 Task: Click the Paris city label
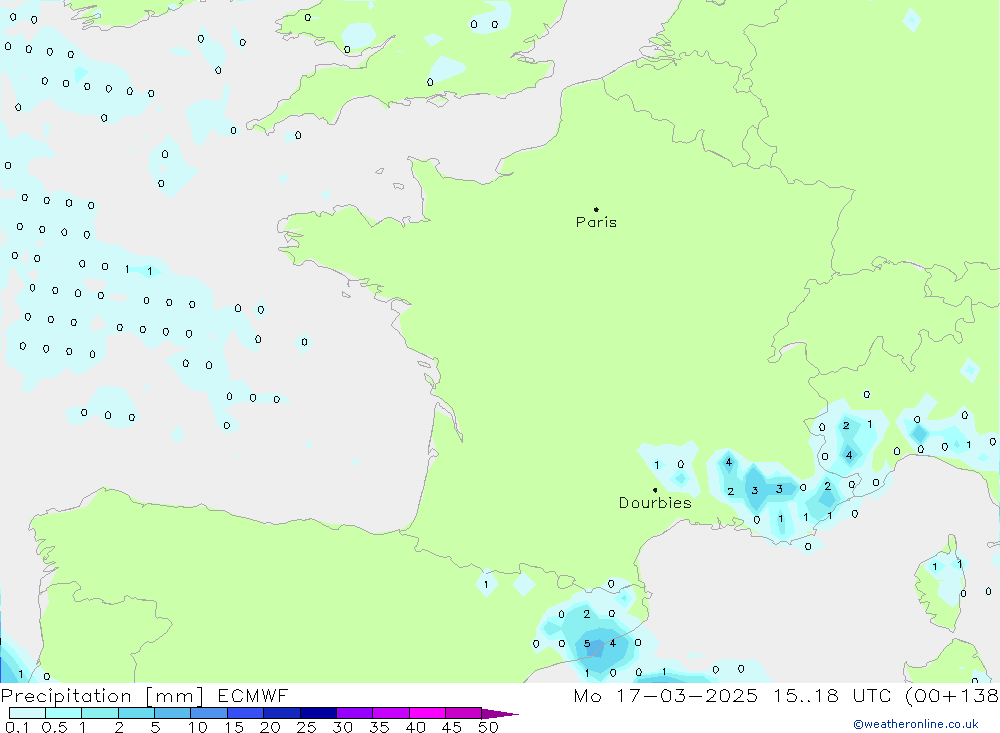pos(596,222)
